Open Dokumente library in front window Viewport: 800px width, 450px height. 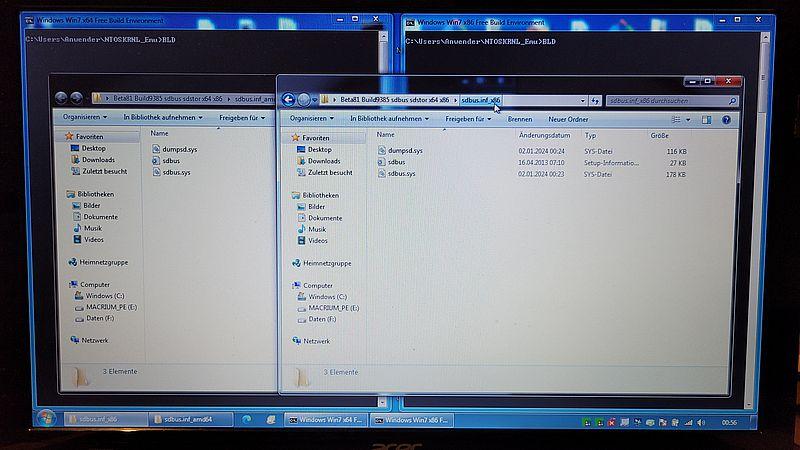tap(320, 218)
